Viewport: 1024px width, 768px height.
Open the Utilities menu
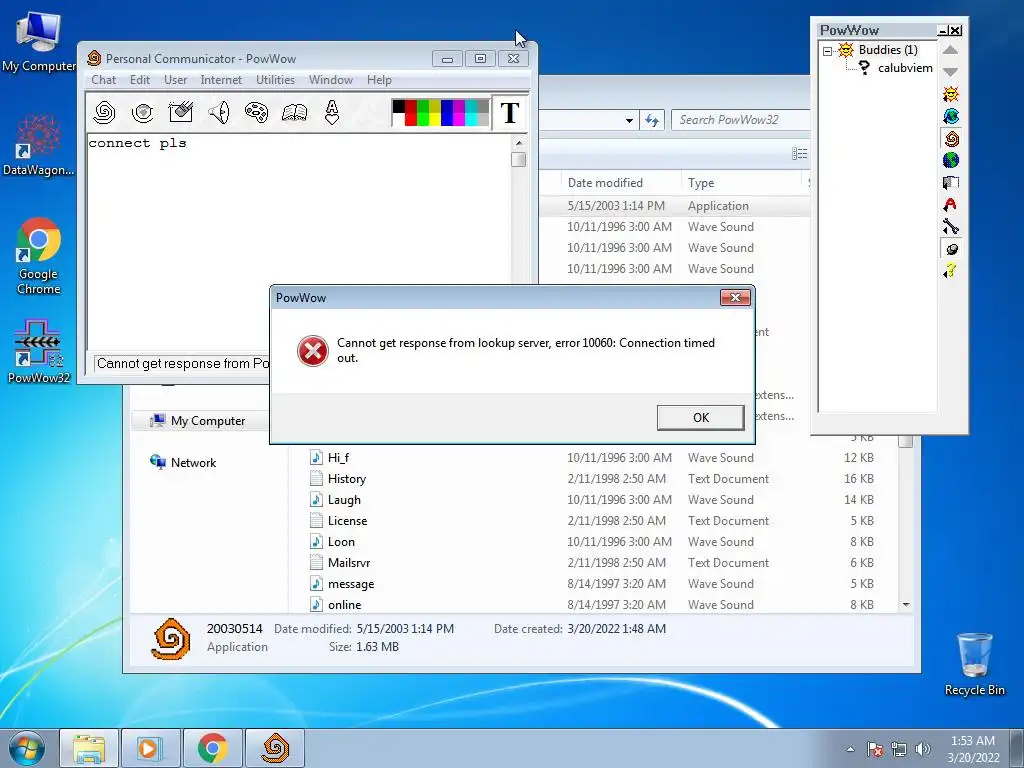(x=275, y=80)
